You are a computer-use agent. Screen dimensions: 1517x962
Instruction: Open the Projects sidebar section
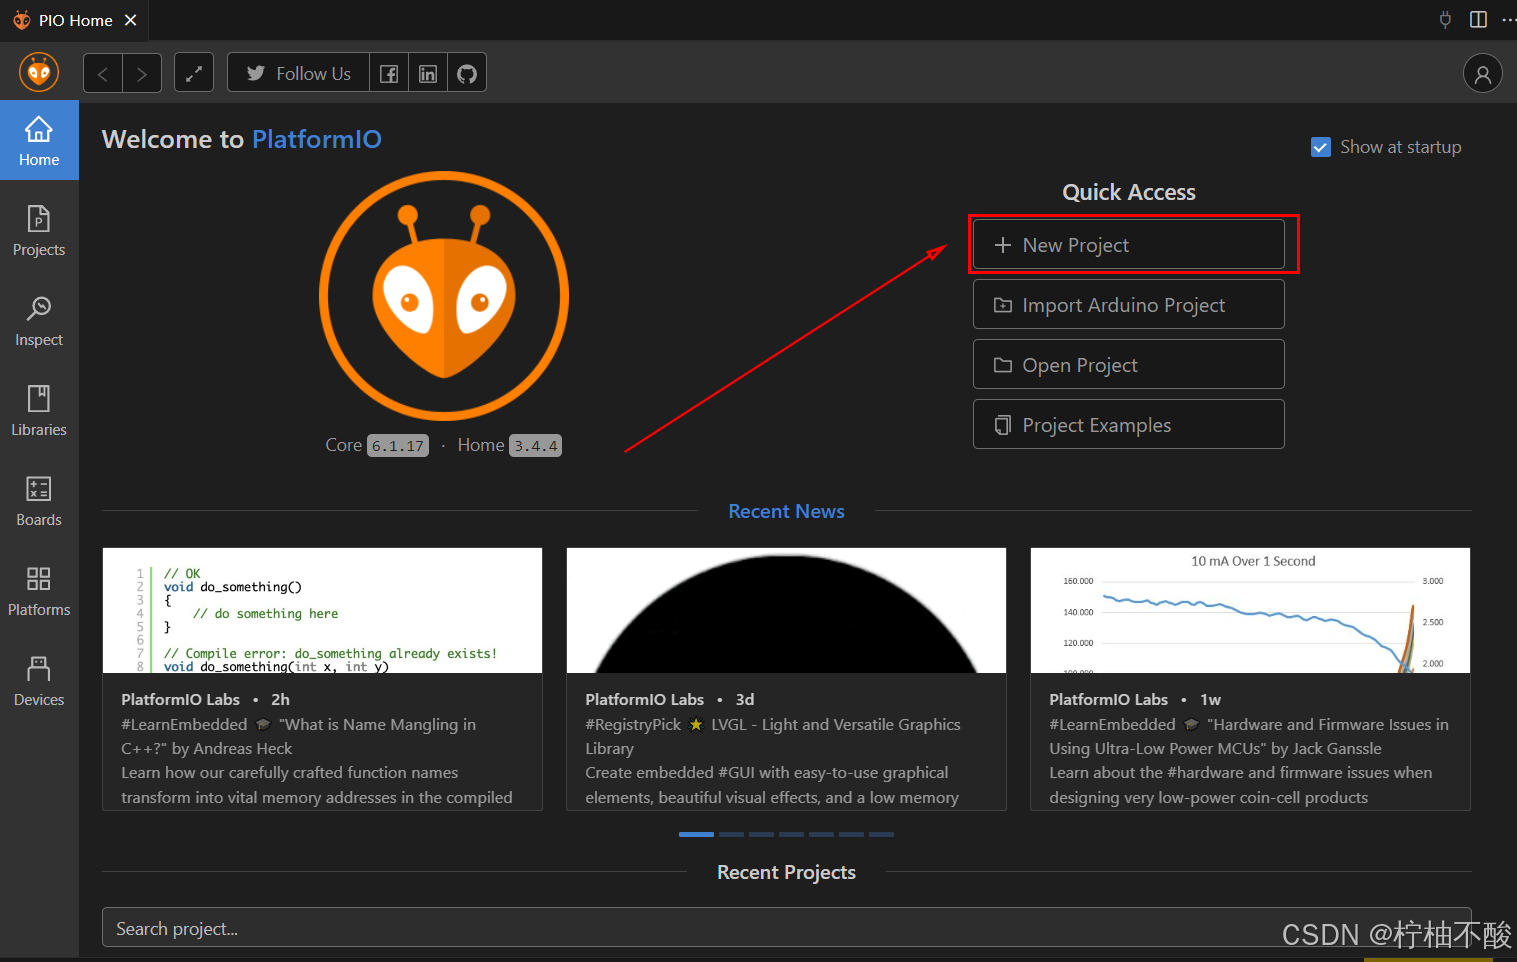pyautogui.click(x=39, y=231)
